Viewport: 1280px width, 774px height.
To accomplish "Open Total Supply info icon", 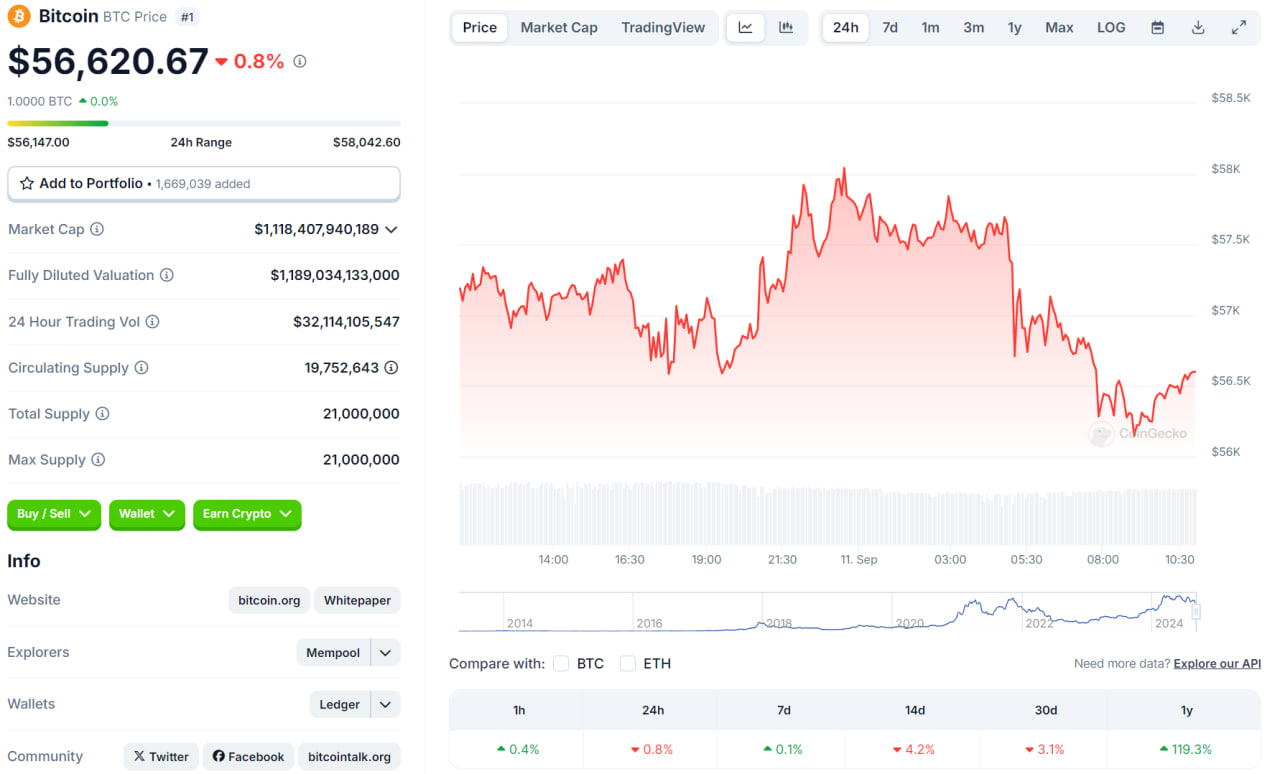I will point(102,414).
